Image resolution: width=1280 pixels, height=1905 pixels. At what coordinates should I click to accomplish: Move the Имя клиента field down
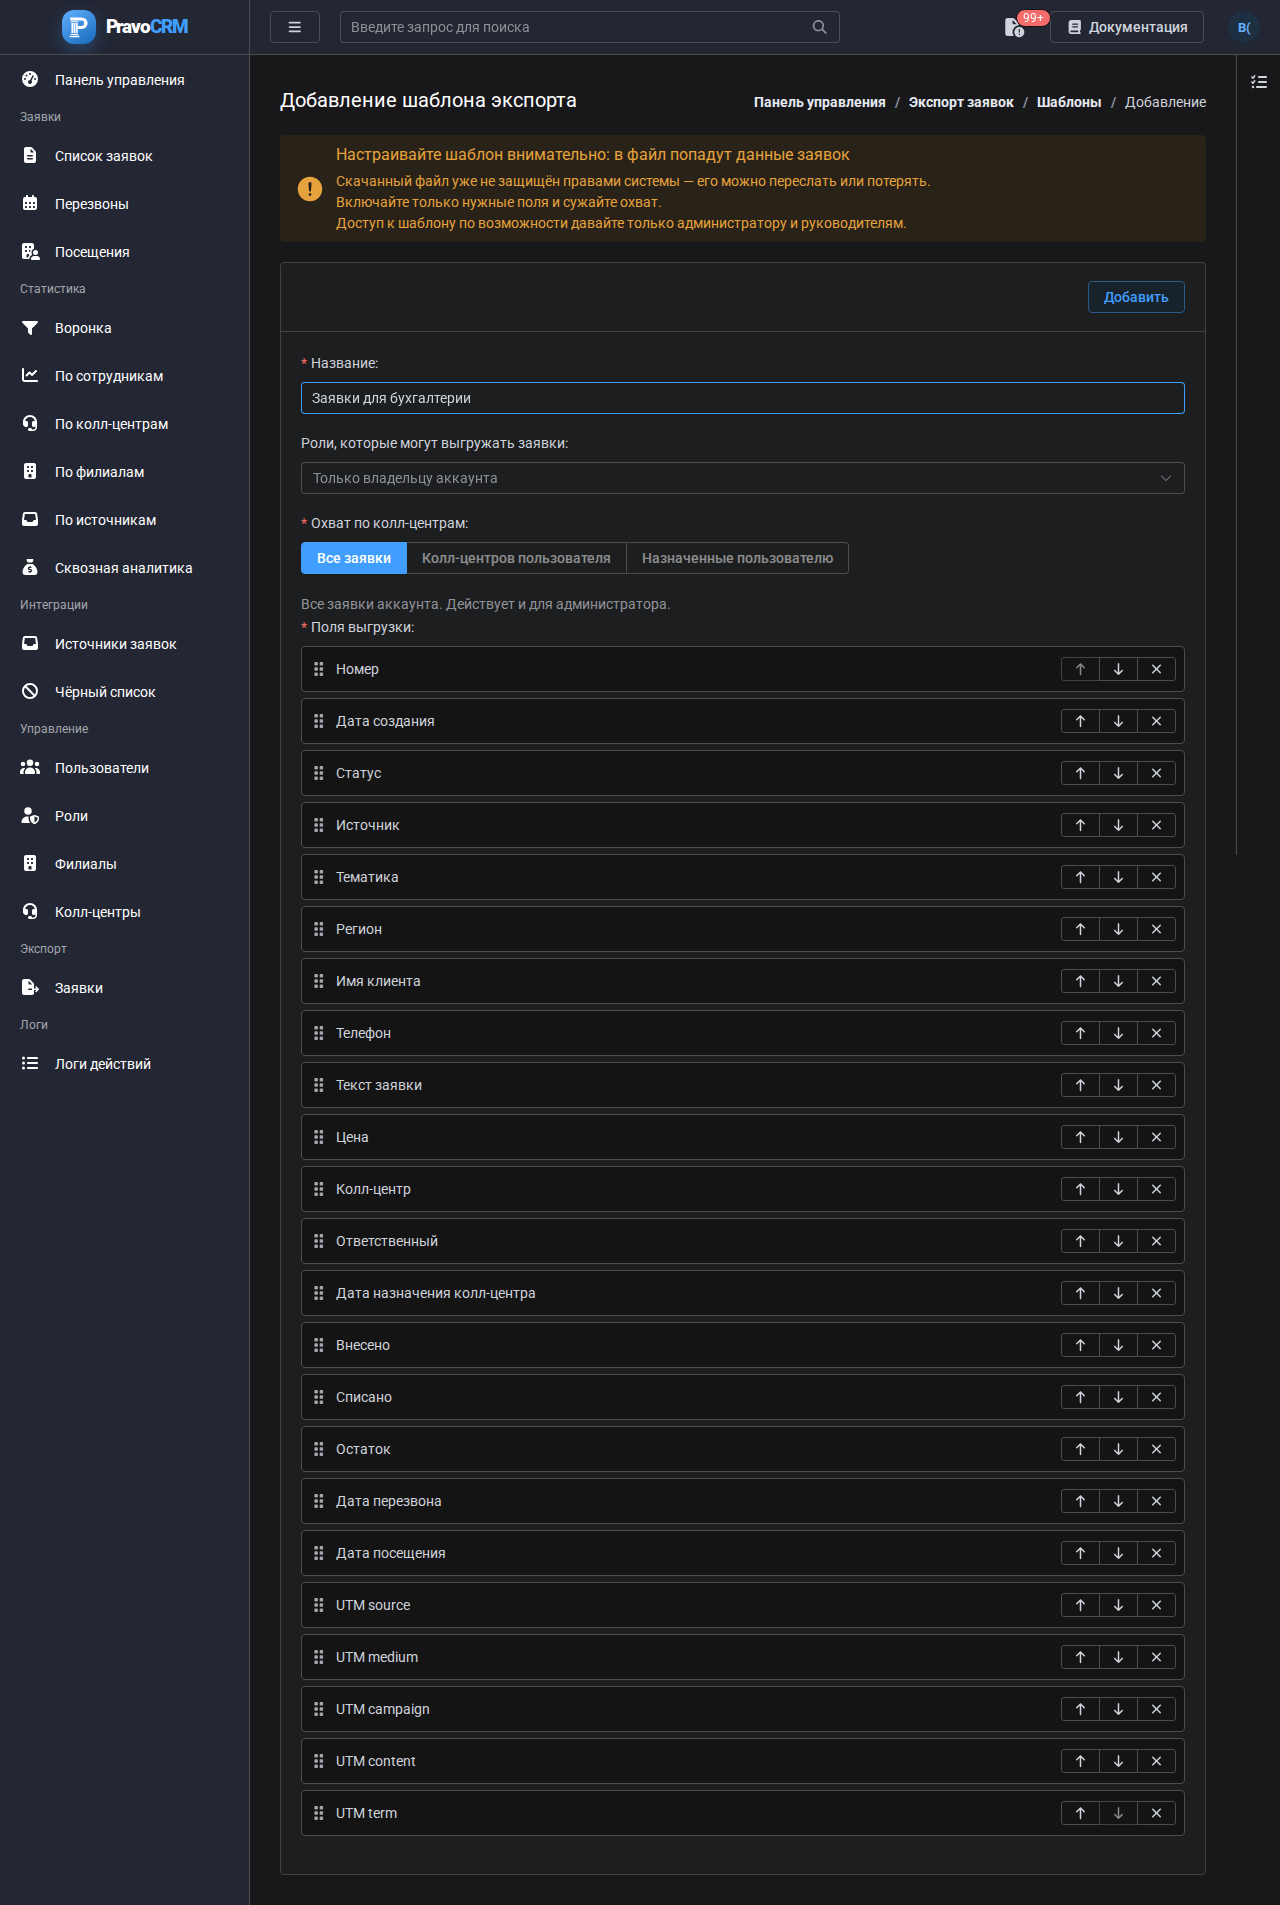click(x=1118, y=981)
